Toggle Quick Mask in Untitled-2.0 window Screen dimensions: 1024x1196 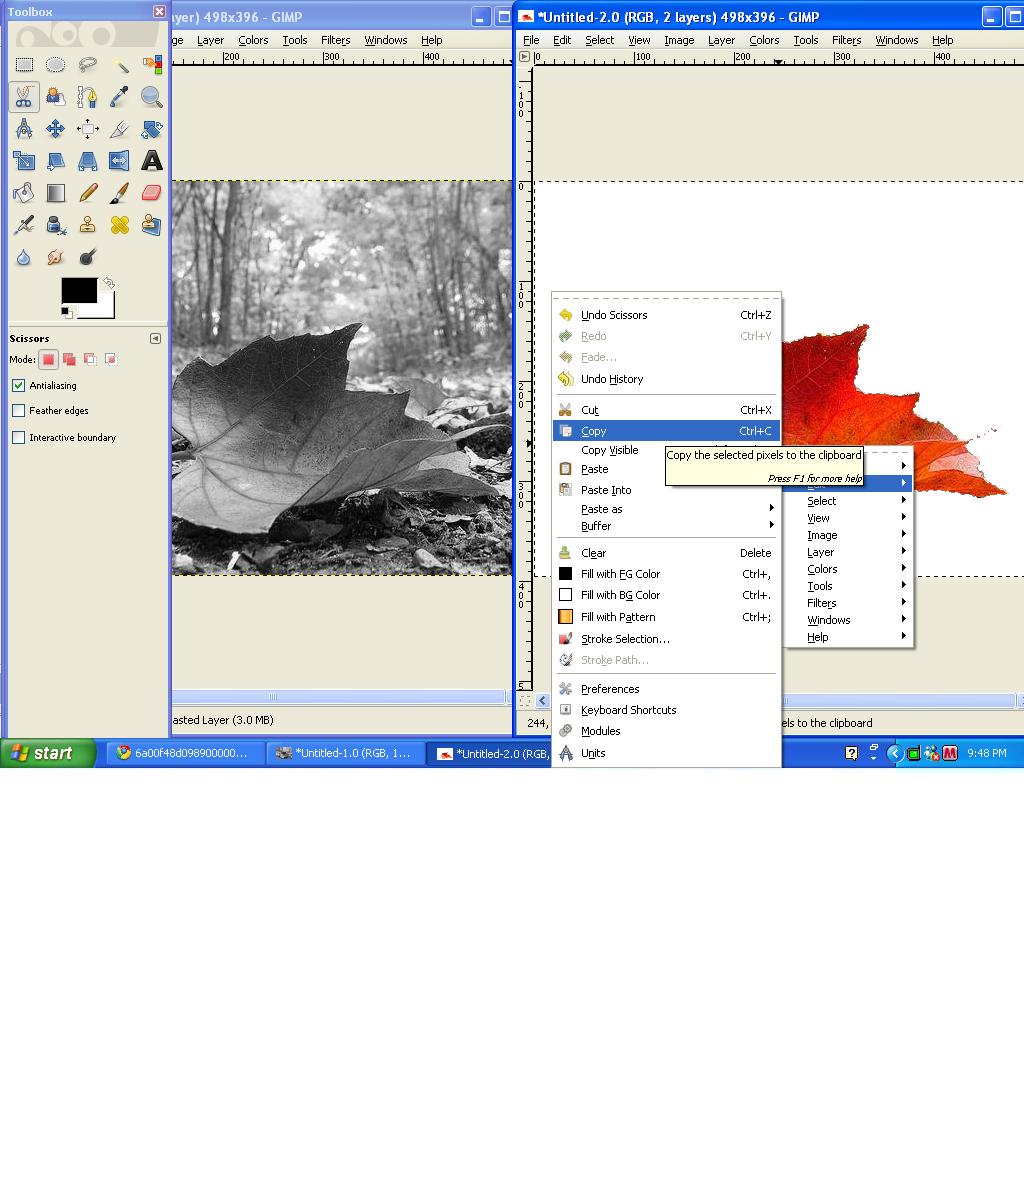[x=525, y=700]
